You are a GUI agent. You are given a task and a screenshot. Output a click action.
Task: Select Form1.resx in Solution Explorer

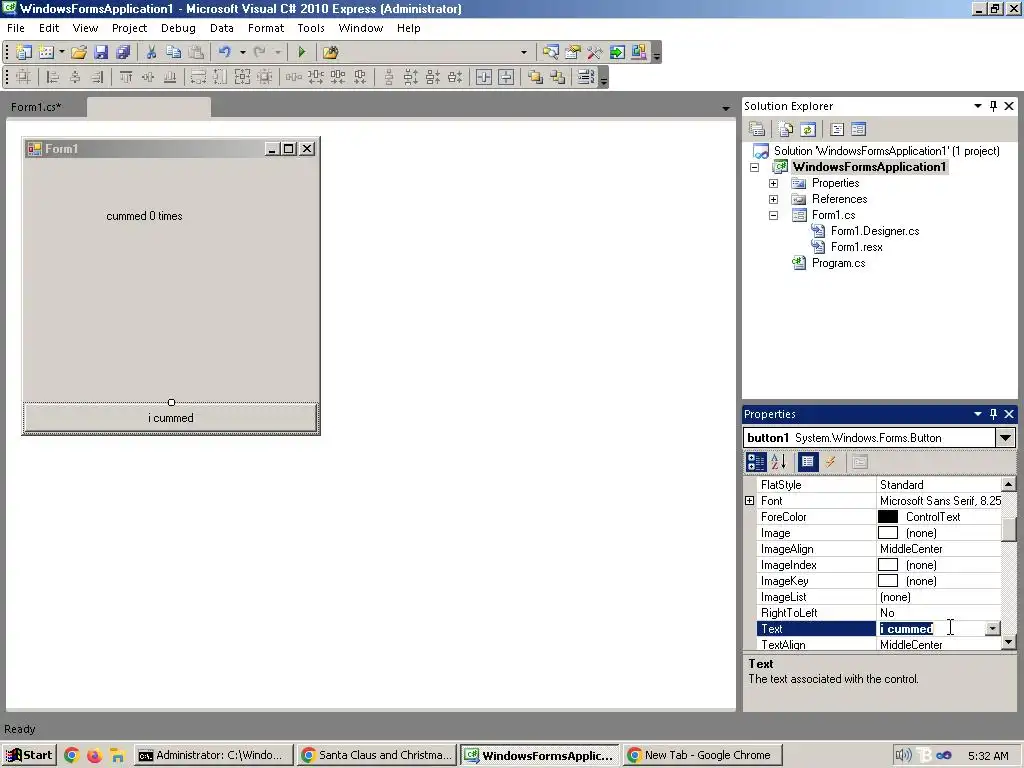tap(856, 247)
